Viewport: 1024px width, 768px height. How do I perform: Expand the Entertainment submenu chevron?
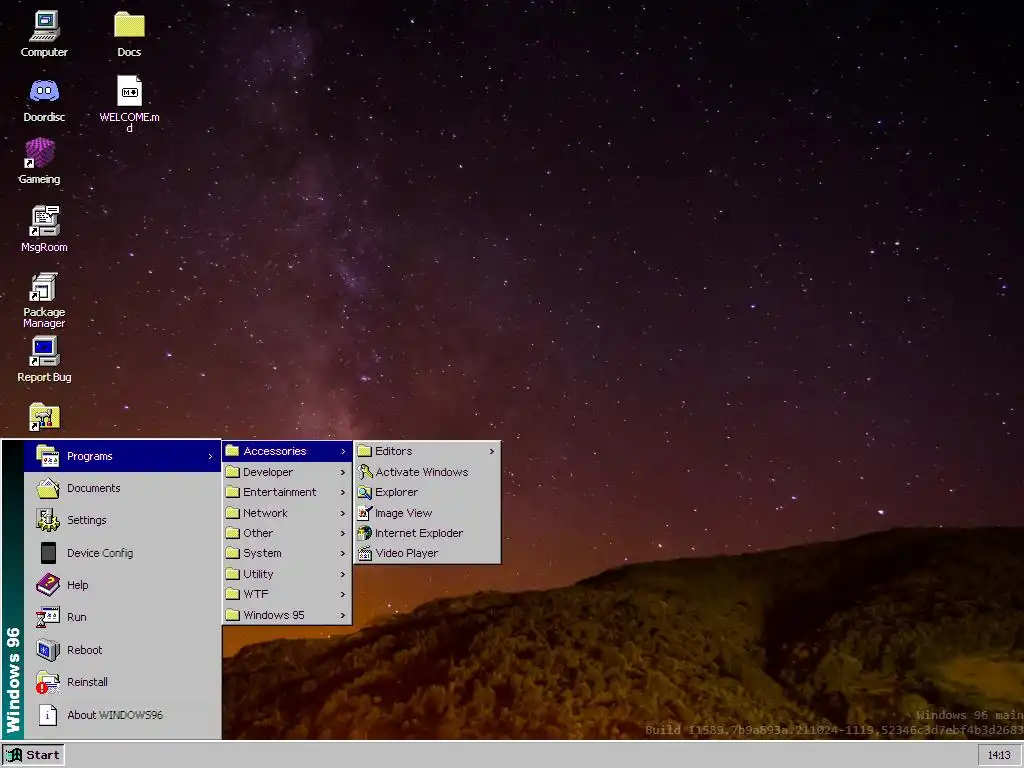(x=343, y=492)
